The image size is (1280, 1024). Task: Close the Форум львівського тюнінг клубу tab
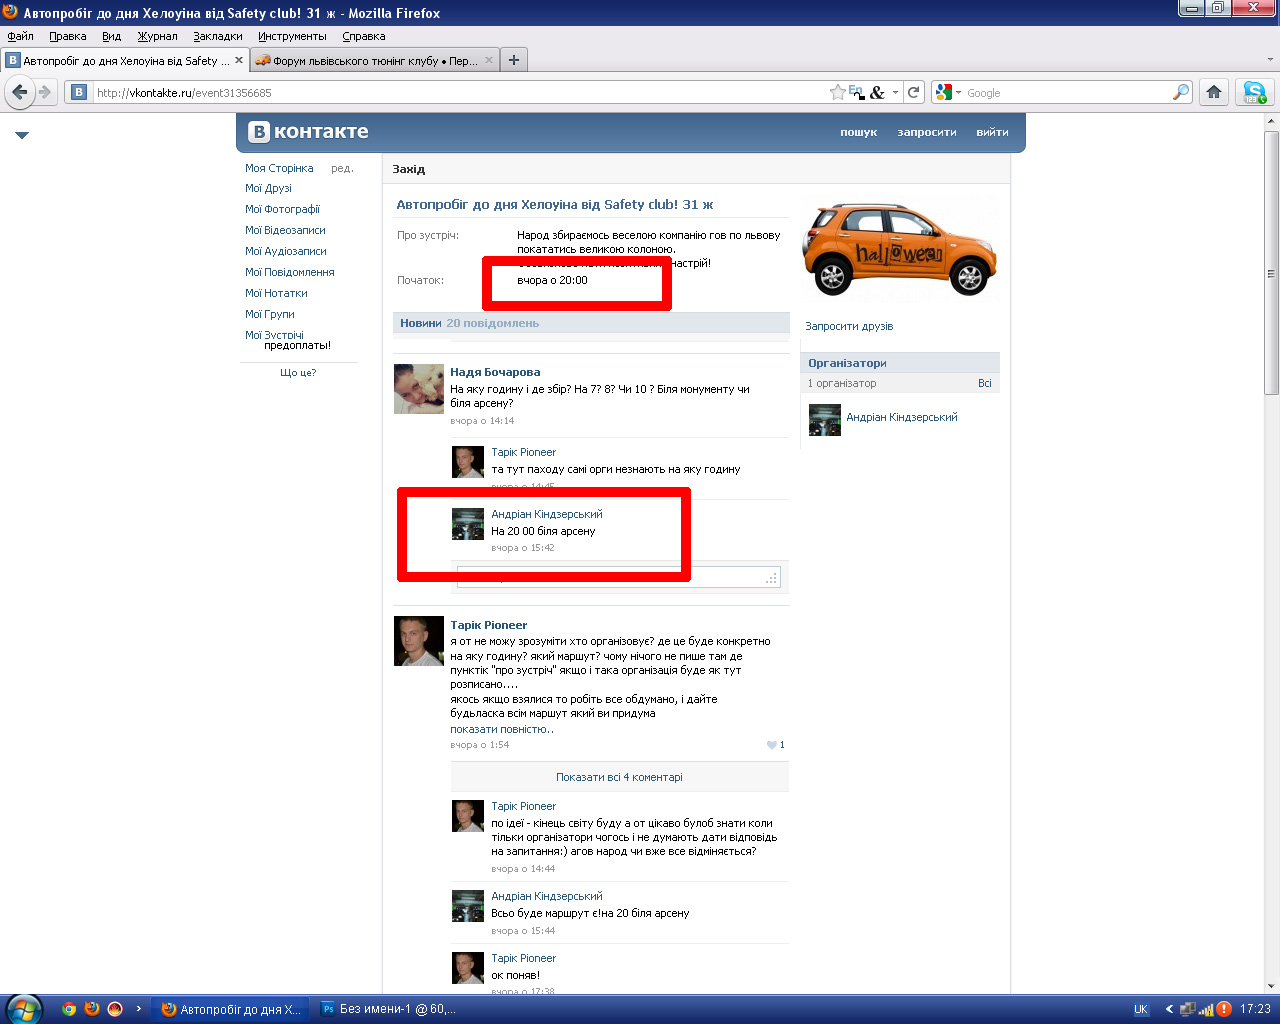click(x=489, y=60)
